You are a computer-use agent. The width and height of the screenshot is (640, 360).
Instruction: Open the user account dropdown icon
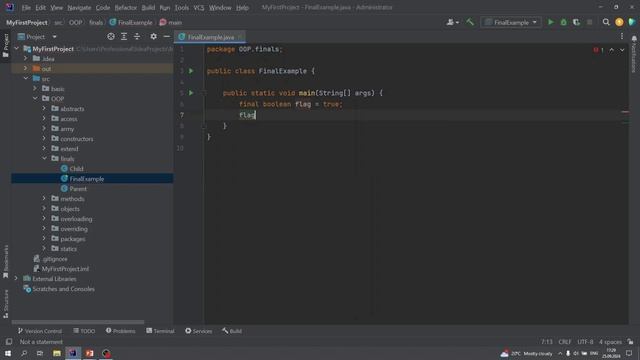coord(452,22)
